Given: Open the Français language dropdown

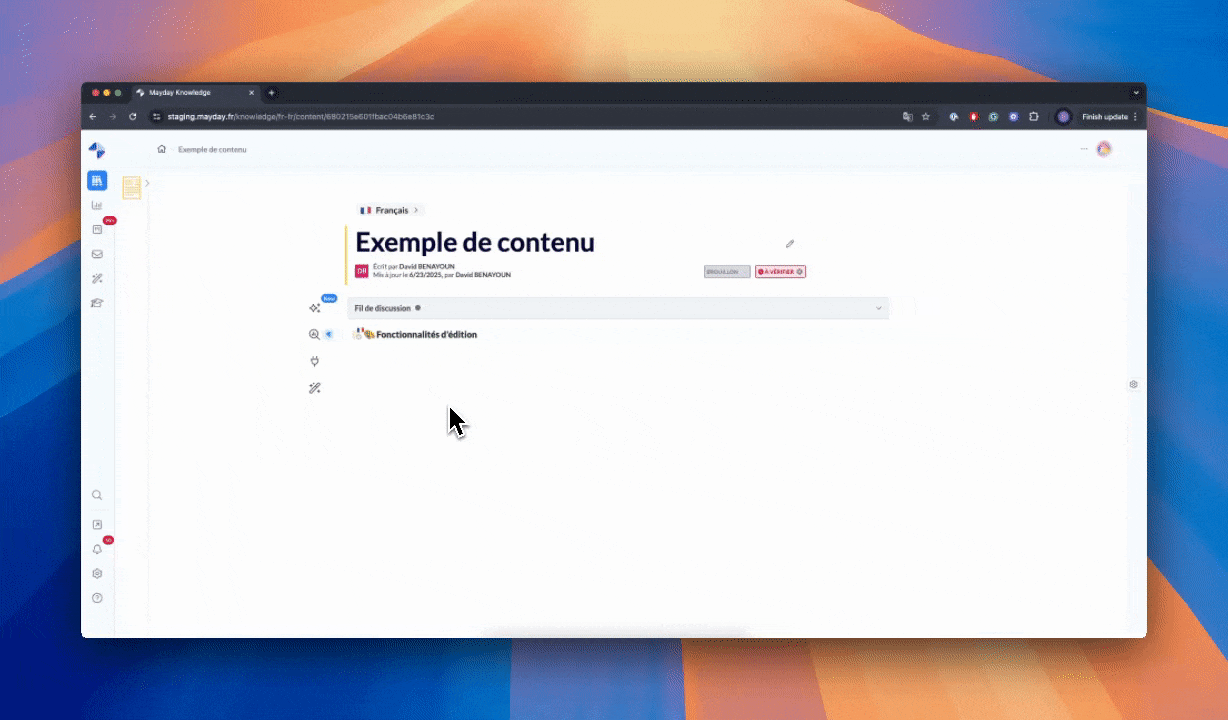Looking at the screenshot, I should [x=390, y=210].
